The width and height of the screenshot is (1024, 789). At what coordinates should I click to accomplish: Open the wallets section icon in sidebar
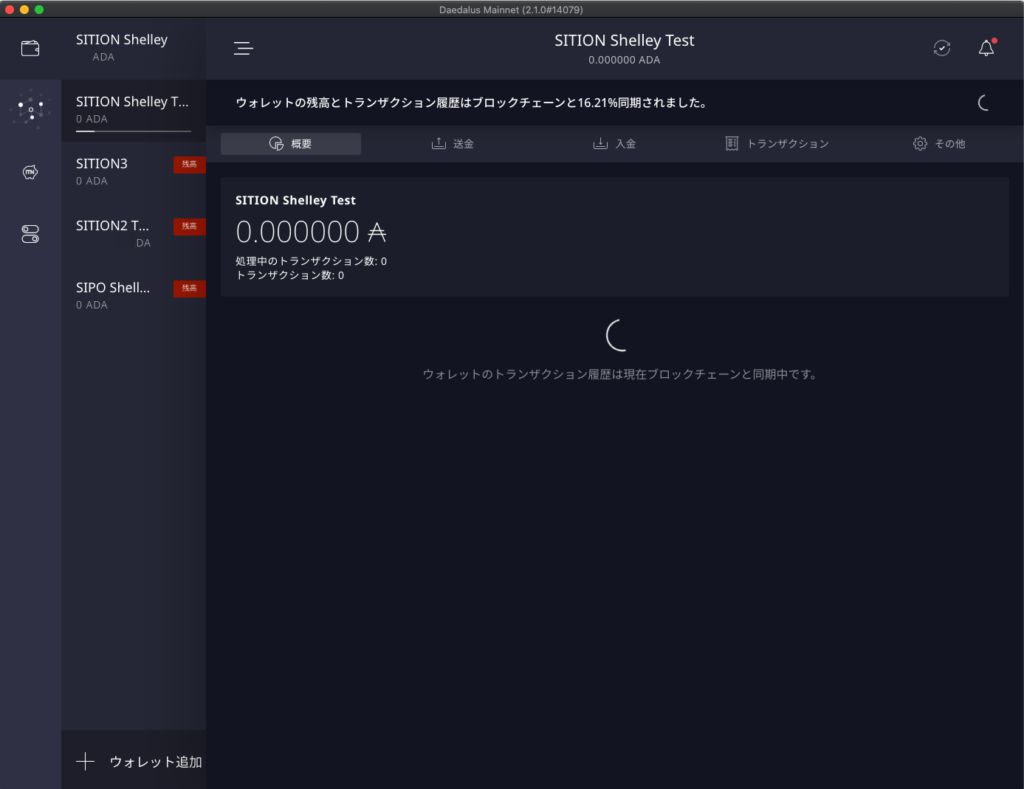tap(30, 48)
